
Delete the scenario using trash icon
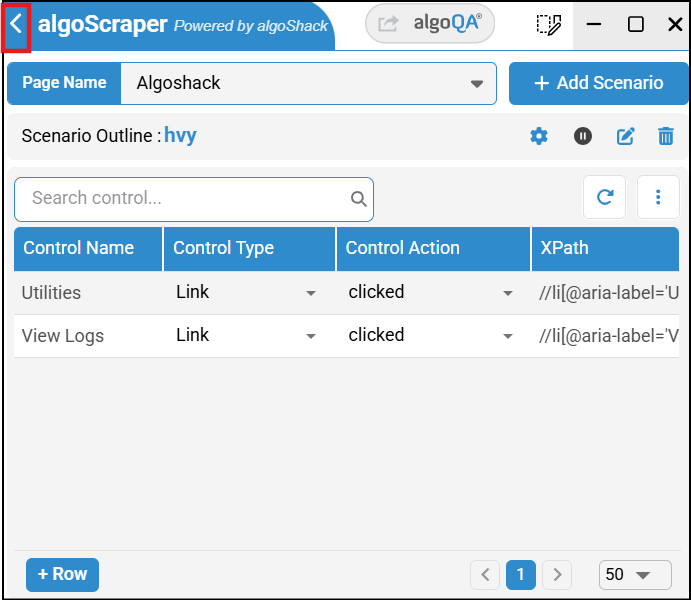click(666, 136)
